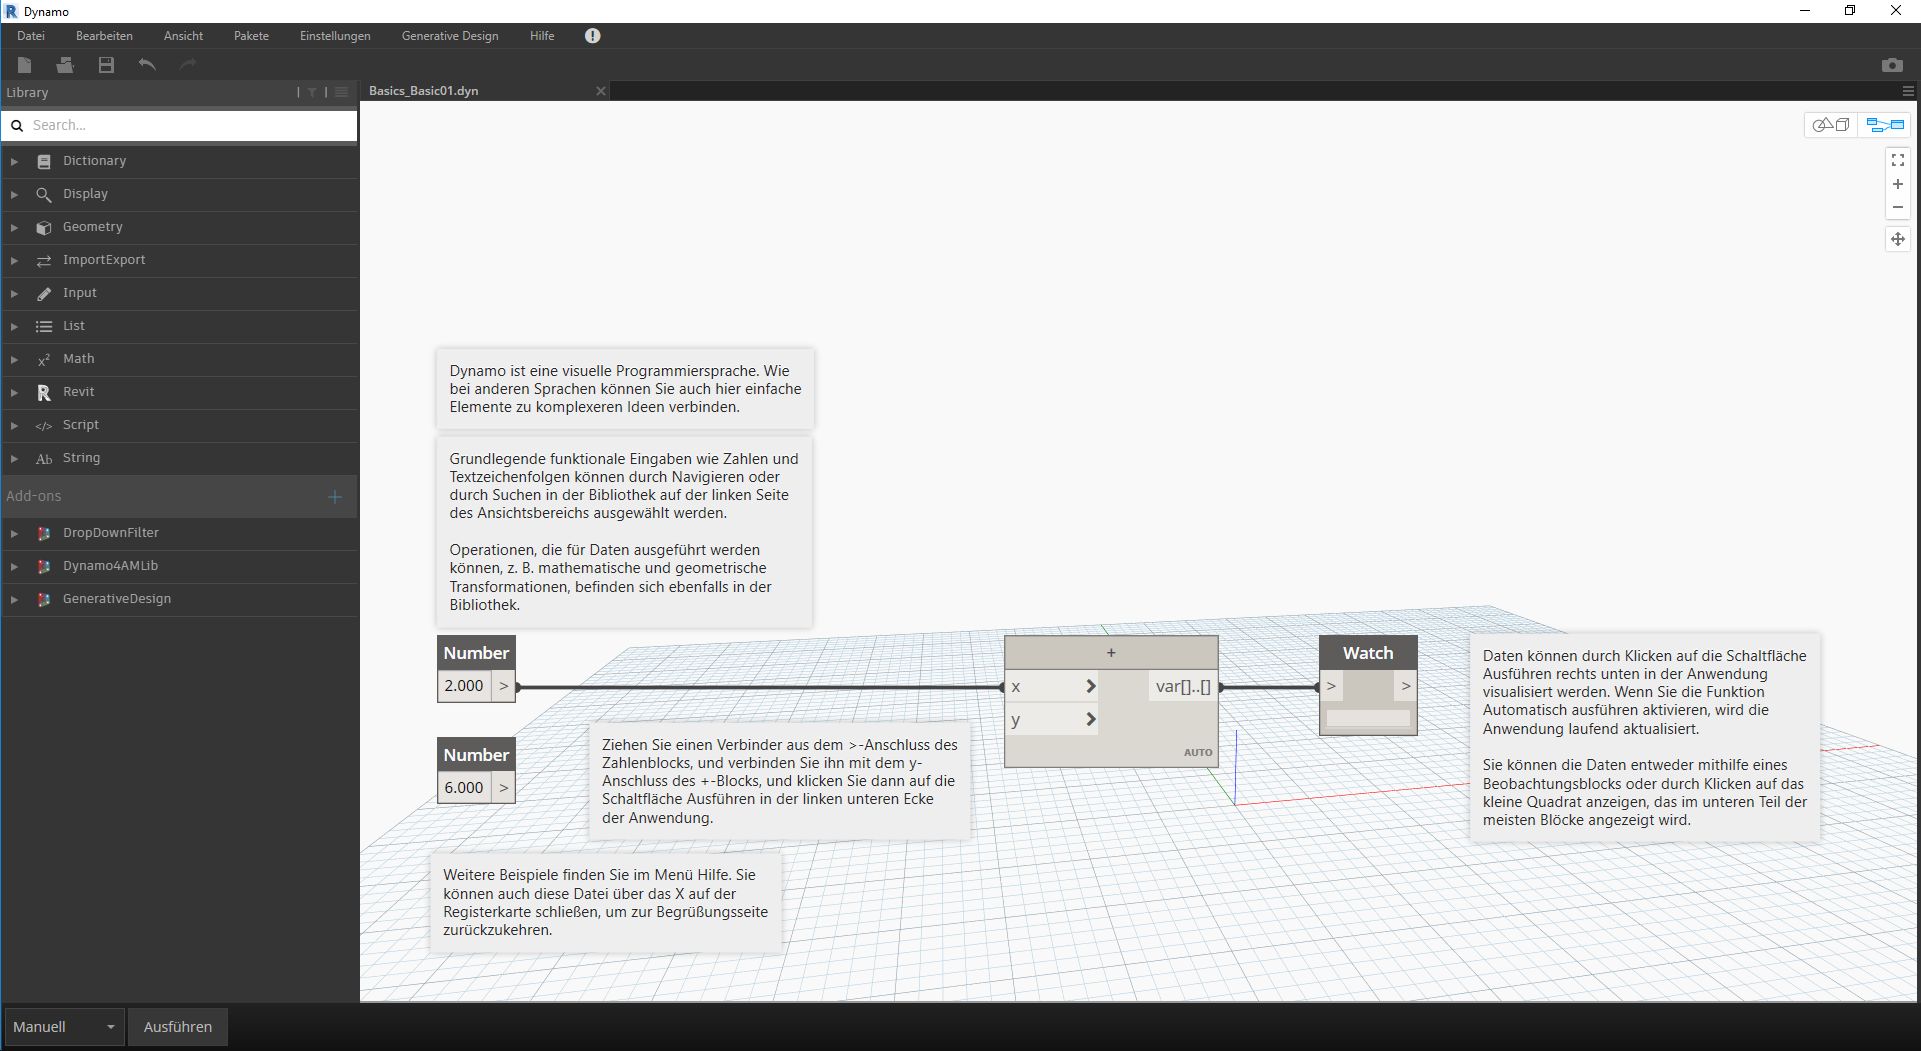
Task: Click the zoom out minus icon
Action: pos(1898,208)
